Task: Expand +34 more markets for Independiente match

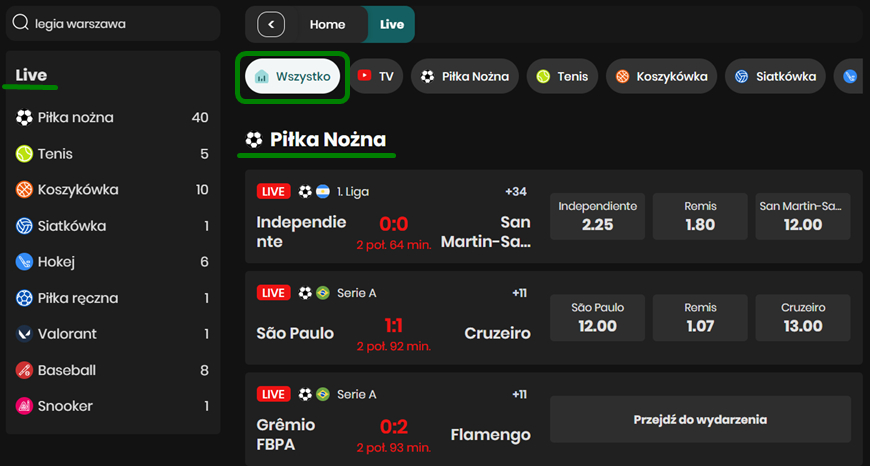Action: [516, 191]
